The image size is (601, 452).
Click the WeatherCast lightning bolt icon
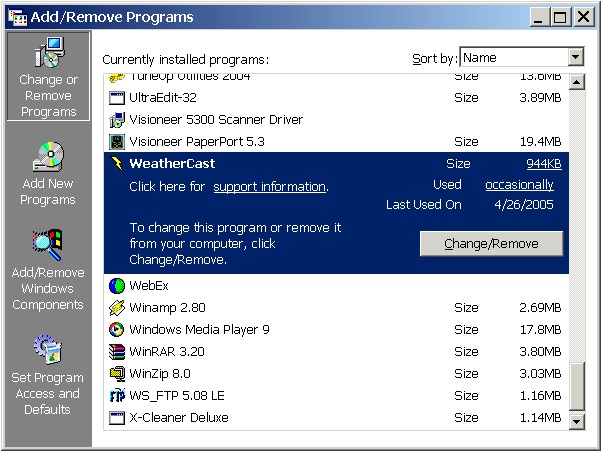pos(117,164)
